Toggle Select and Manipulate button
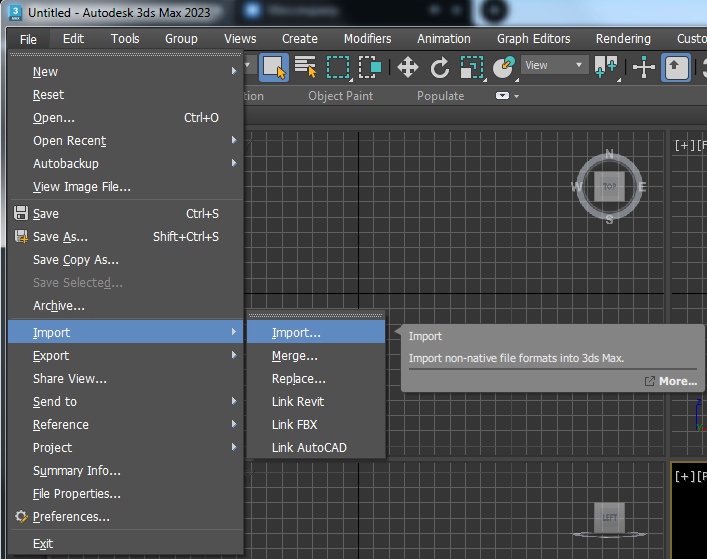The image size is (707, 559). tap(644, 67)
